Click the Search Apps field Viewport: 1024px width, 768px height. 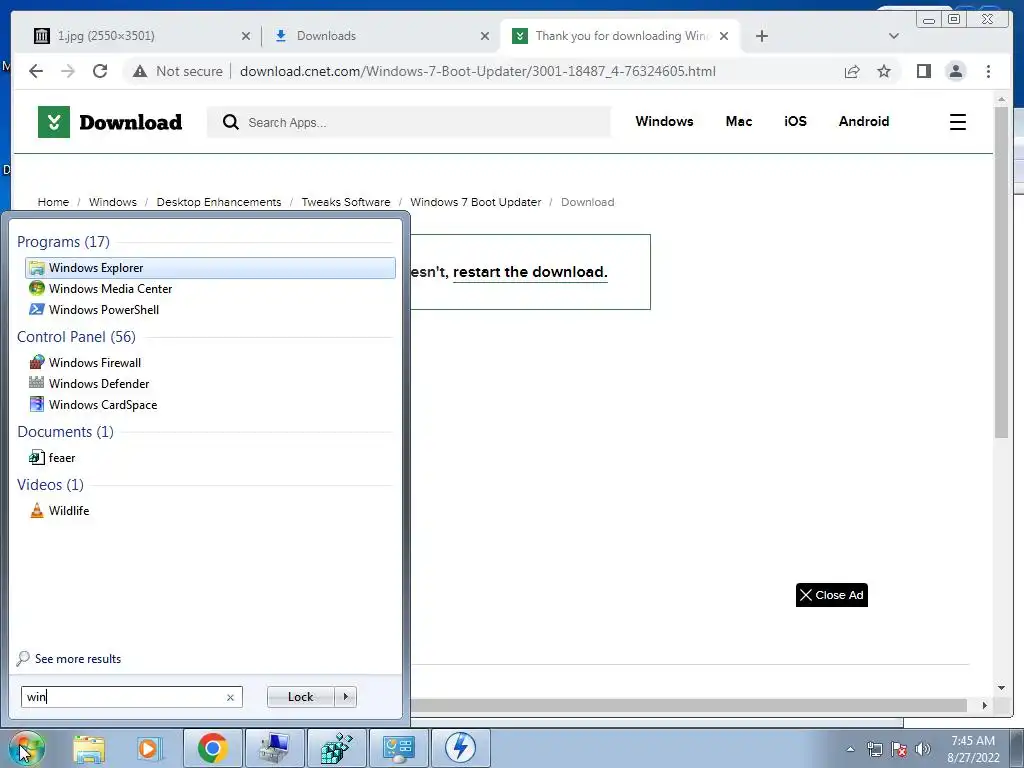(x=409, y=122)
